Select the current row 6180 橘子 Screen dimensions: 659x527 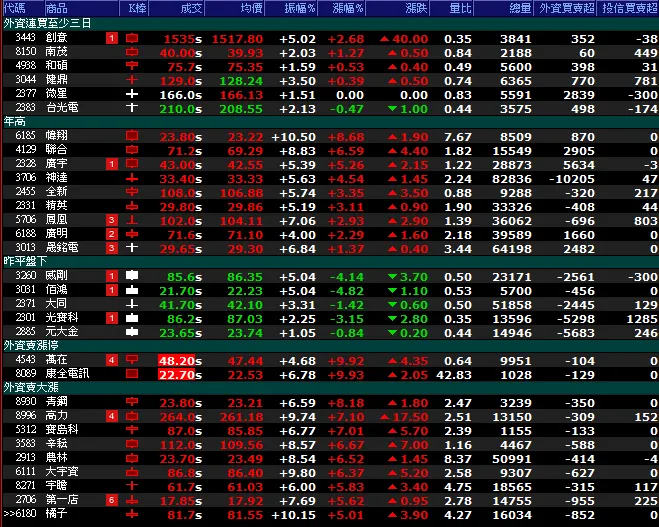pyautogui.click(x=330, y=514)
